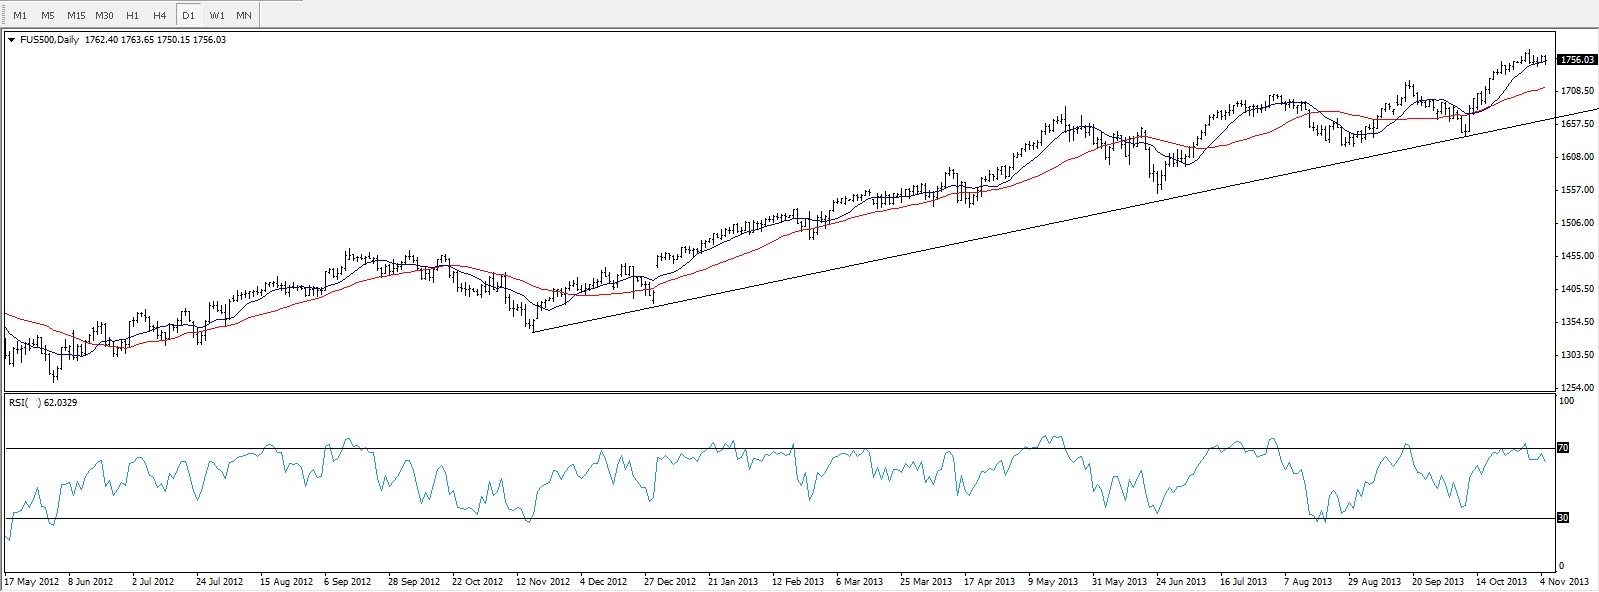Click the current price label 1756.03

1576,60
